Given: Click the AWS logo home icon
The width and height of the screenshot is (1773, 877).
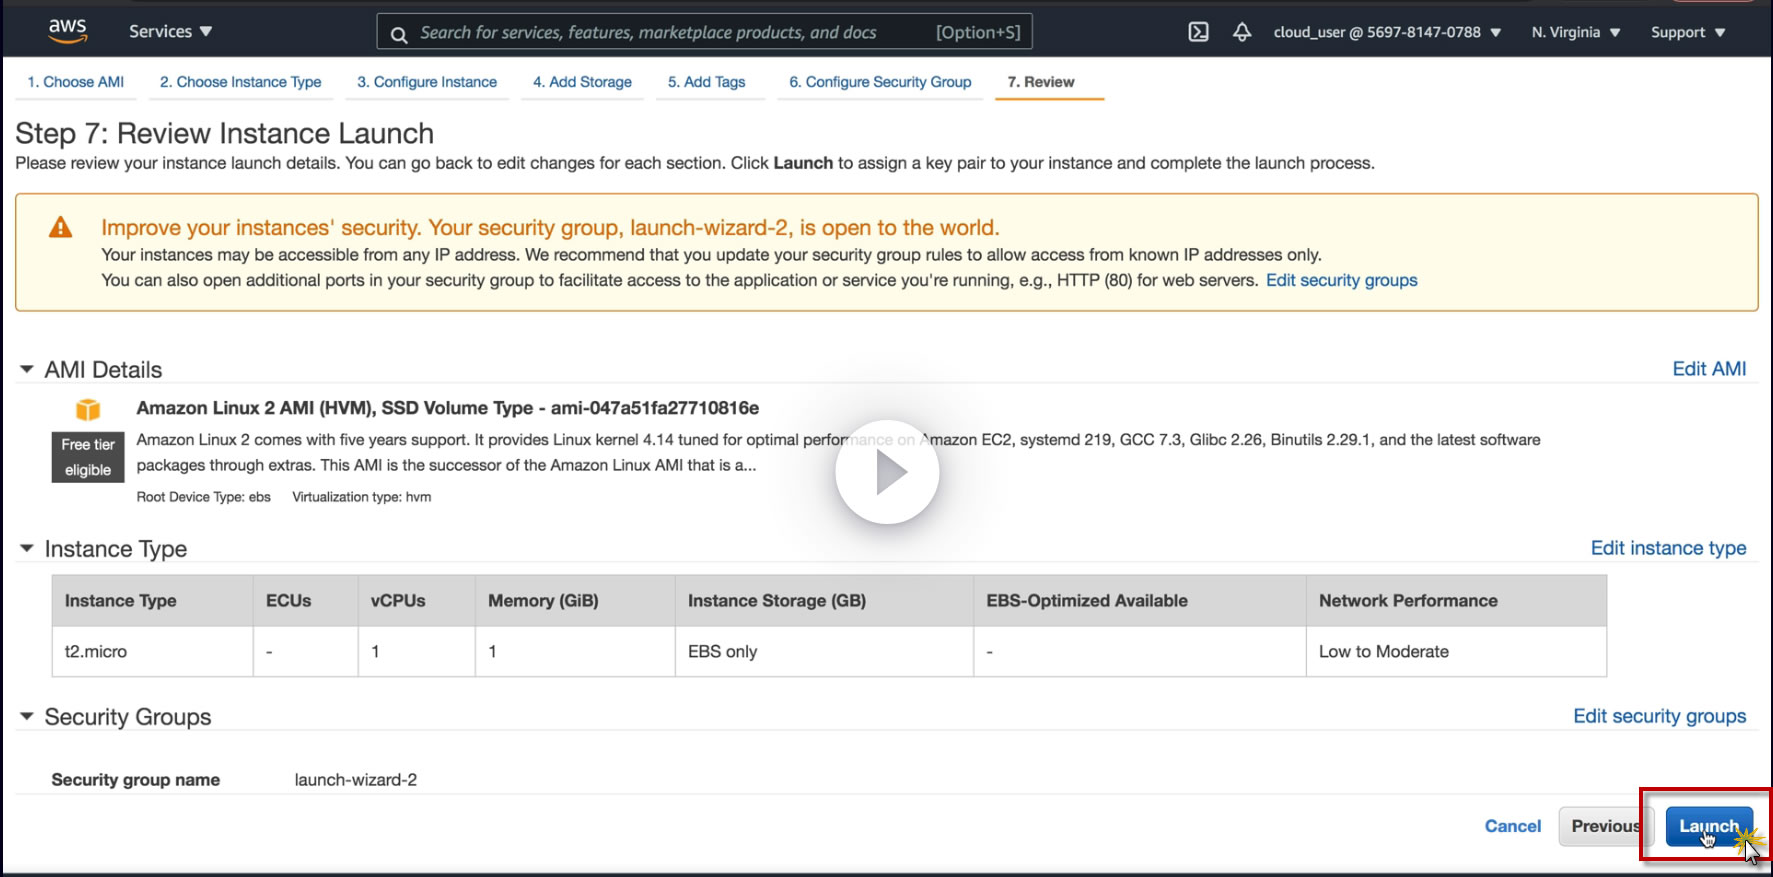Looking at the screenshot, I should [67, 31].
